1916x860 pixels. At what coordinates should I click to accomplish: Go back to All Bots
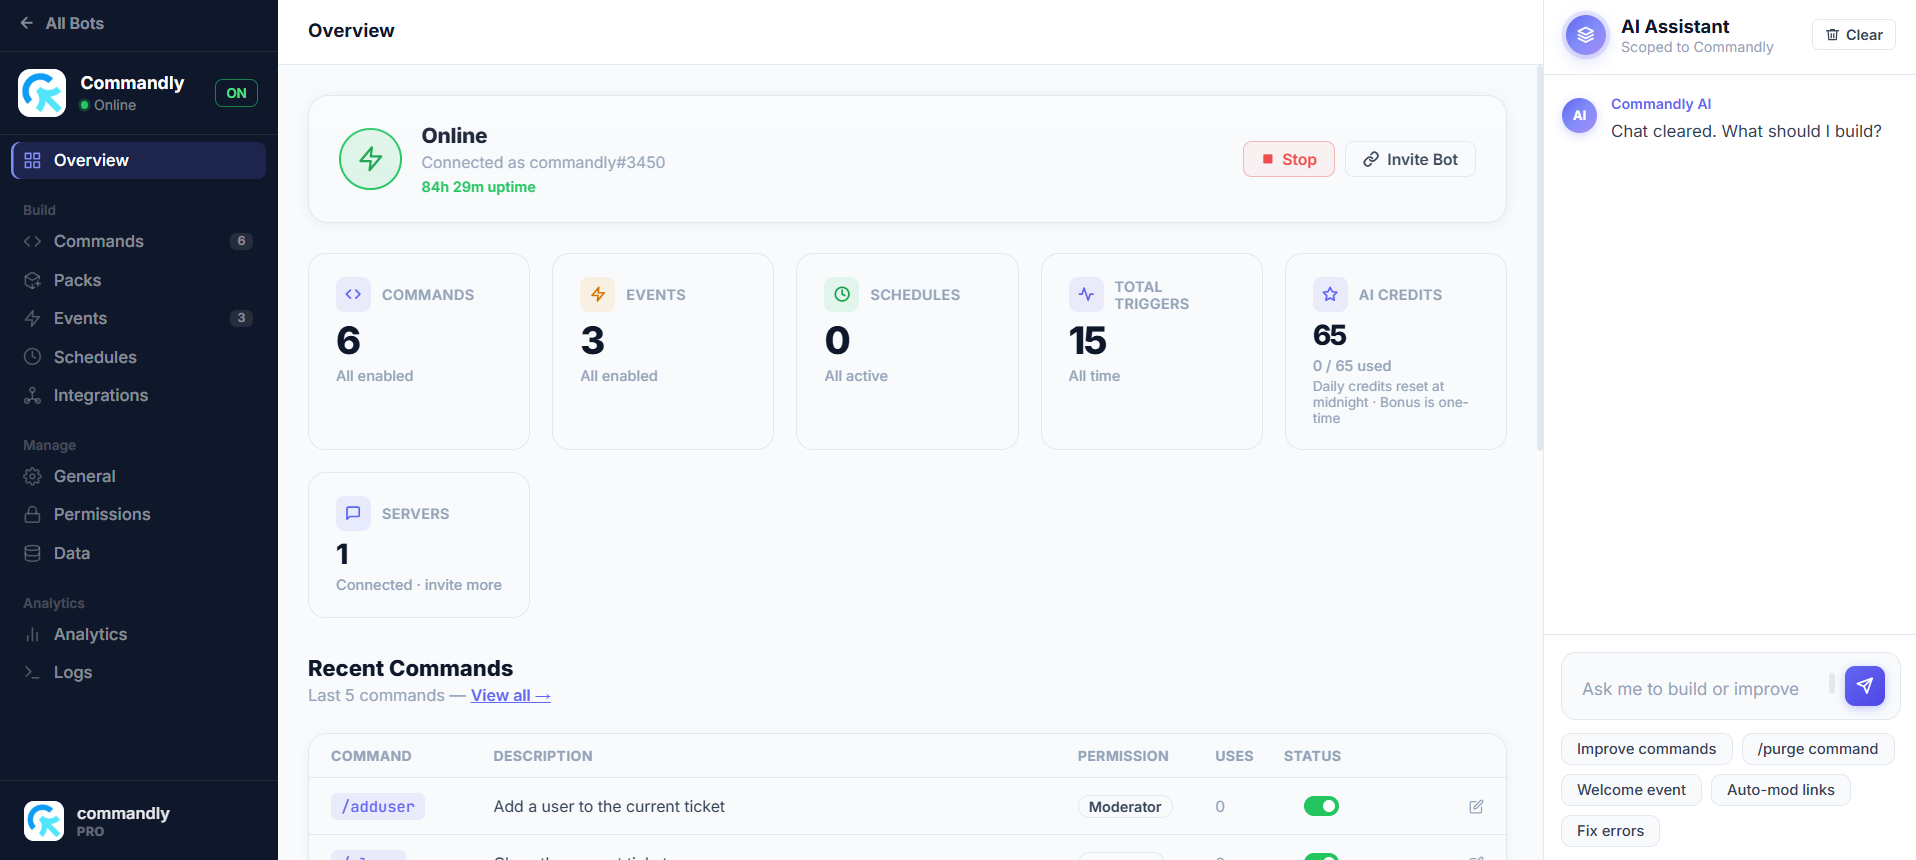[62, 23]
